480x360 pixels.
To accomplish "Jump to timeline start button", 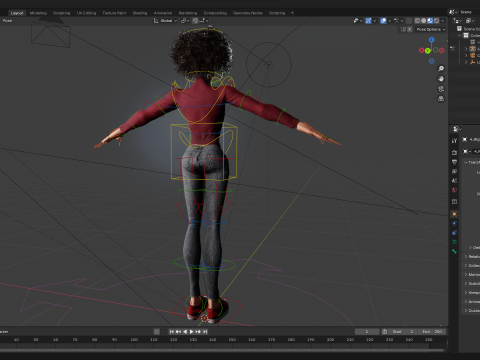I will [x=172, y=332].
